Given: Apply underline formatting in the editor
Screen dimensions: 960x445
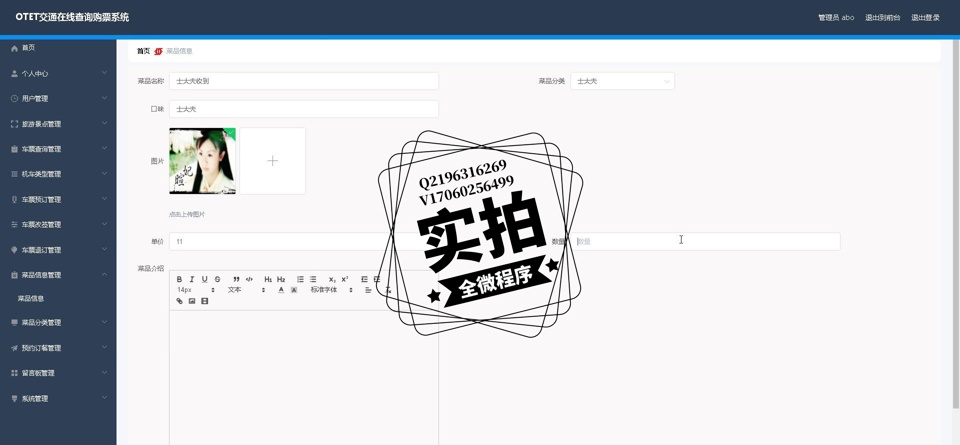Looking at the screenshot, I should pos(204,279).
